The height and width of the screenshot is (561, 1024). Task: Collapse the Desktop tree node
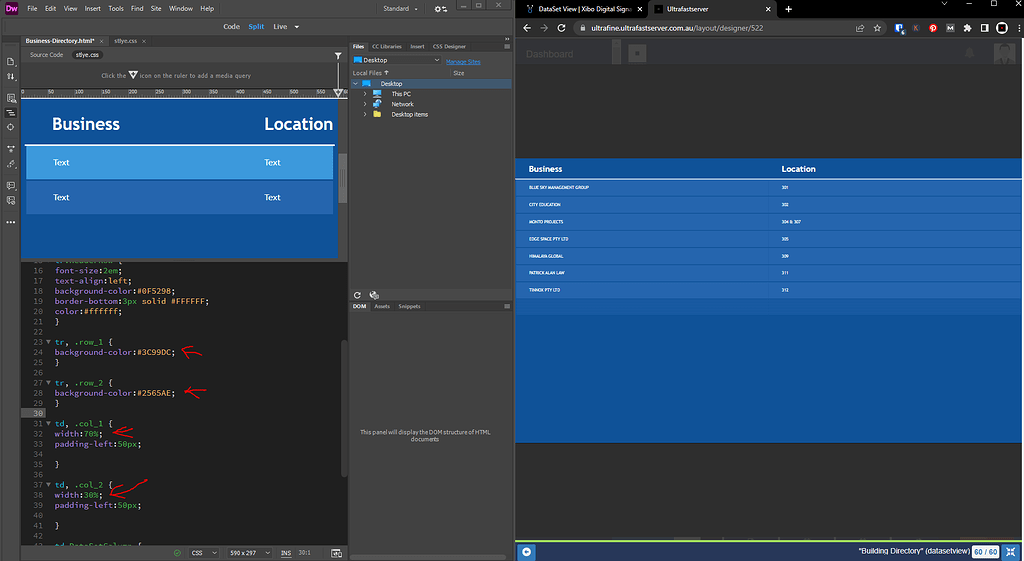[x=356, y=84]
